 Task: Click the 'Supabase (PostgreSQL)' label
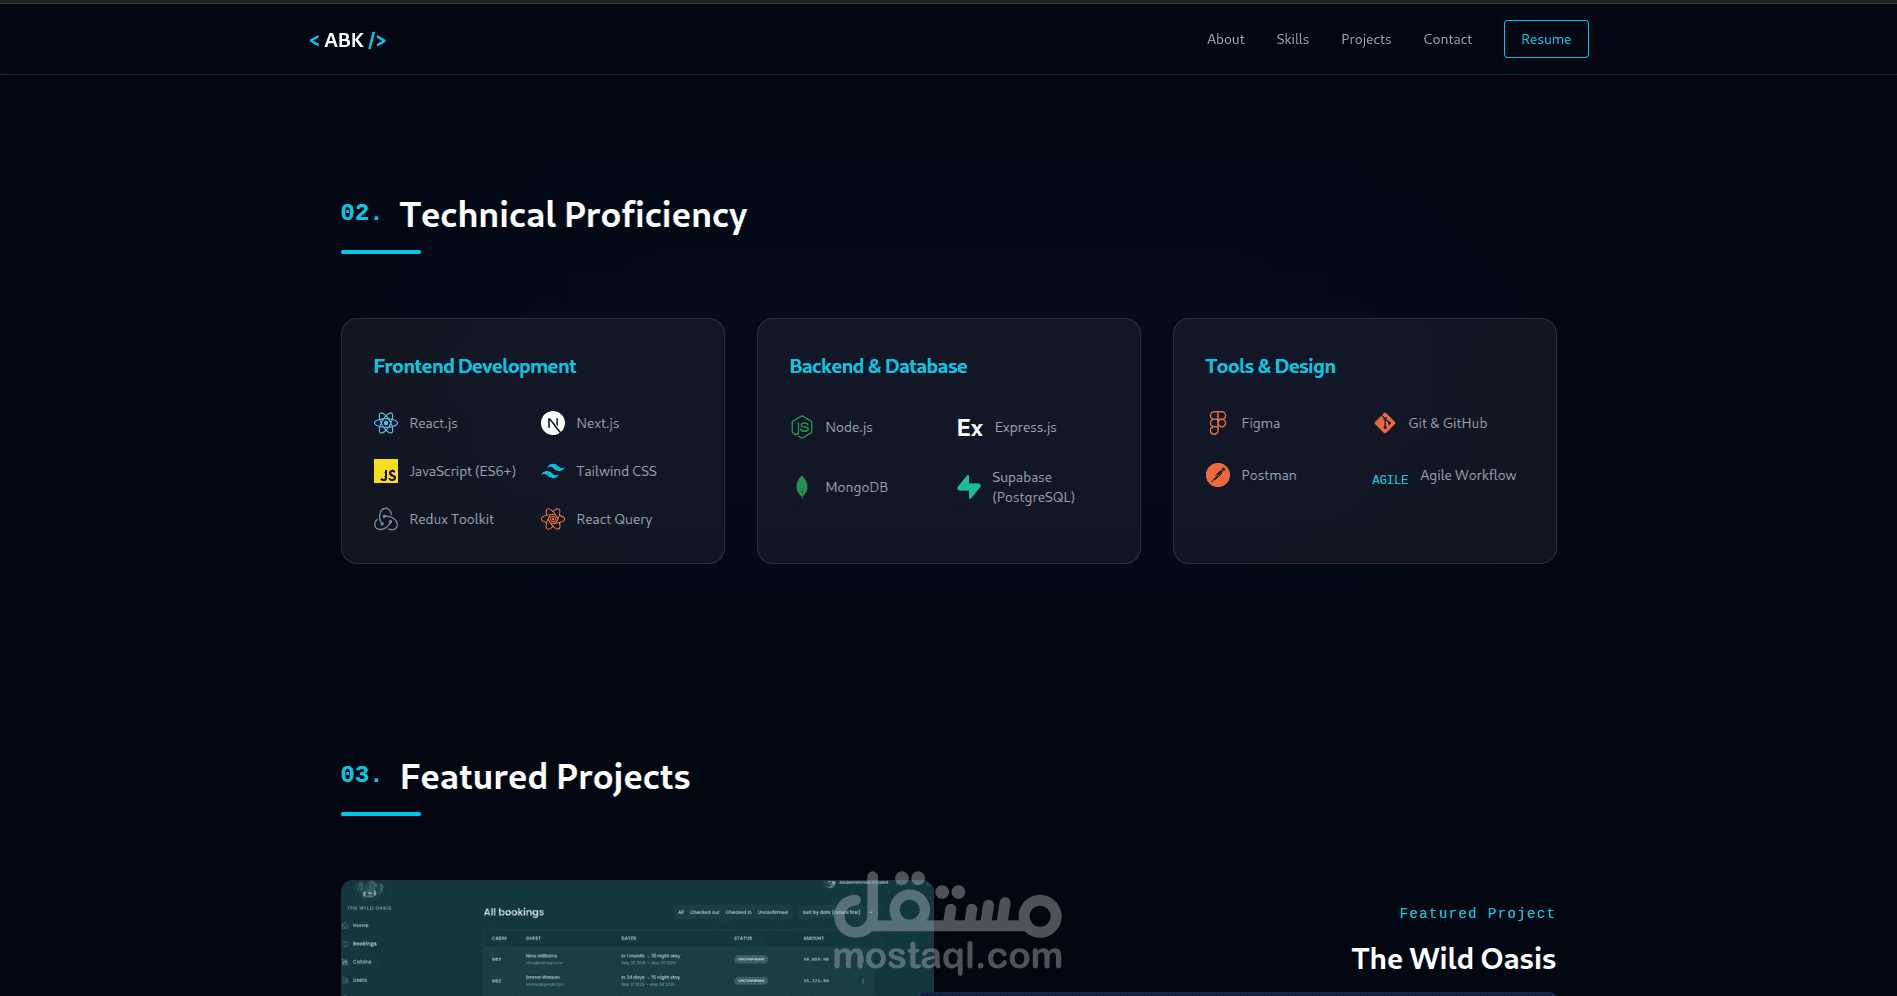[x=1033, y=487]
